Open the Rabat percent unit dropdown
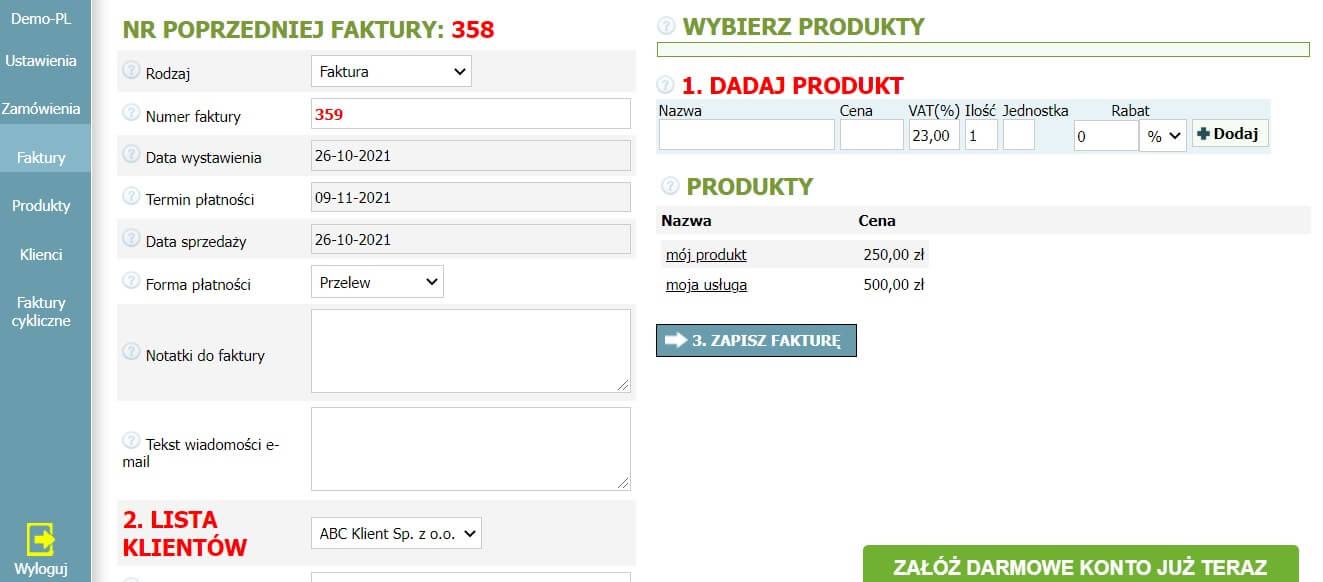Viewport: 1323px width, 582px height. 1163,136
